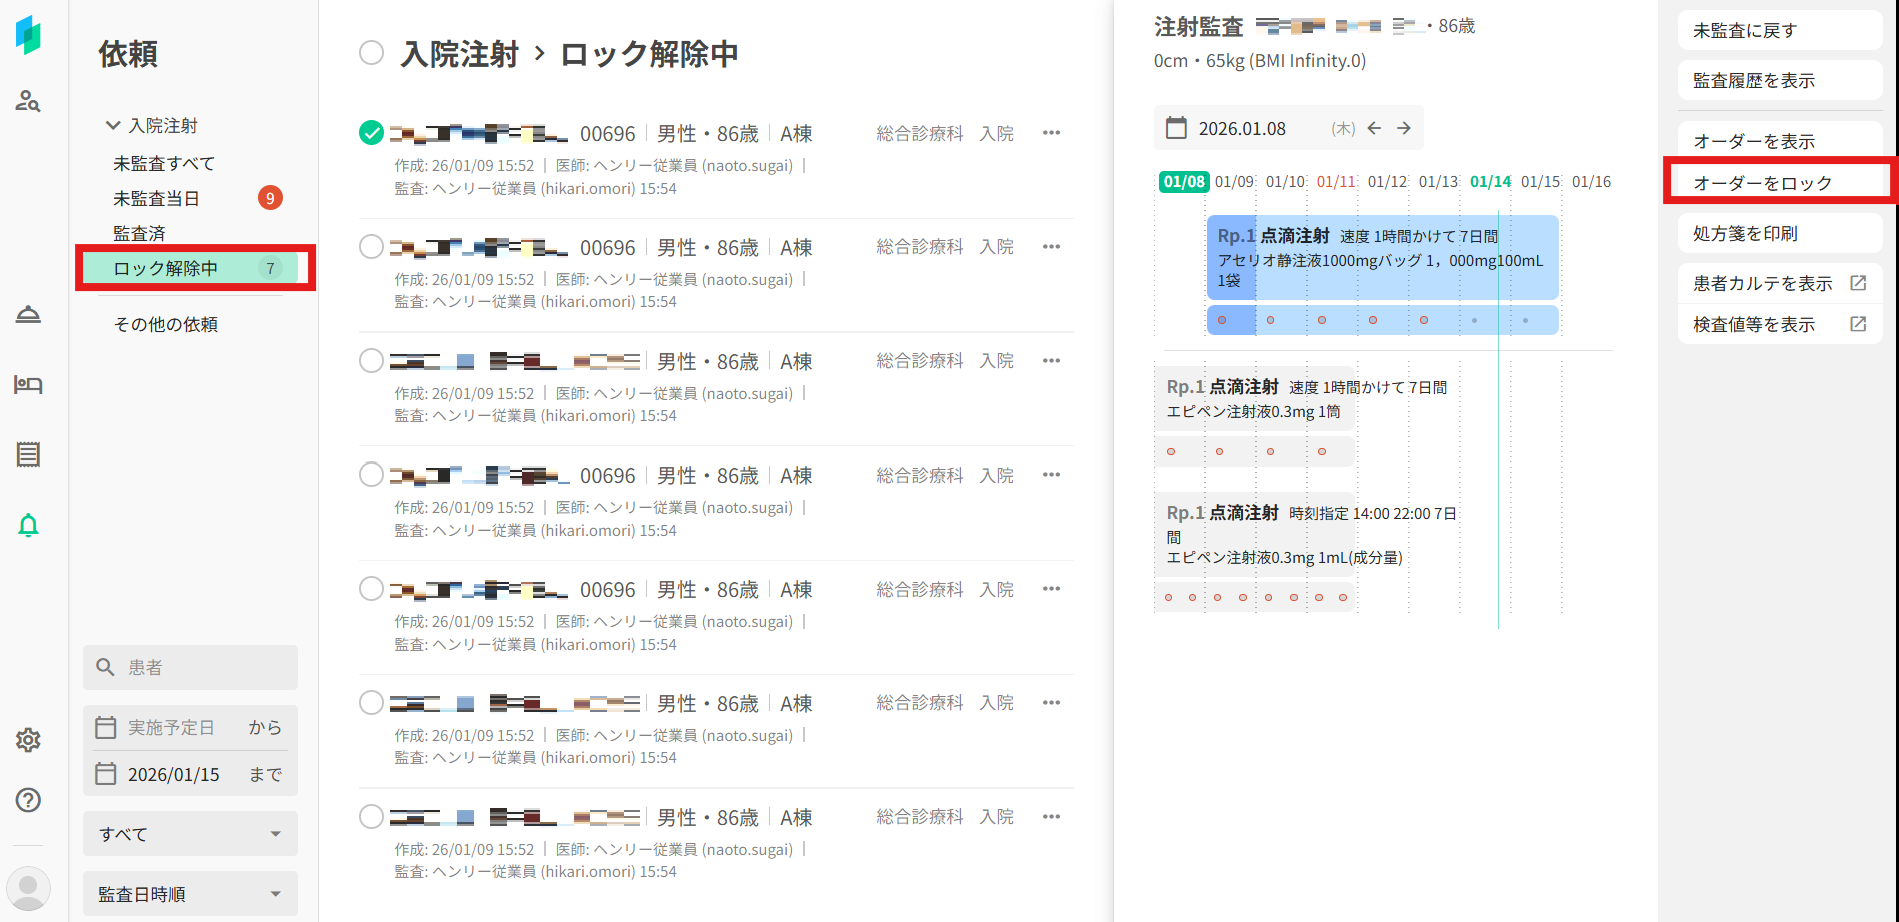The width and height of the screenshot is (1899, 922).
Task: Open more options for the fifth request row
Action: pos(1051,589)
